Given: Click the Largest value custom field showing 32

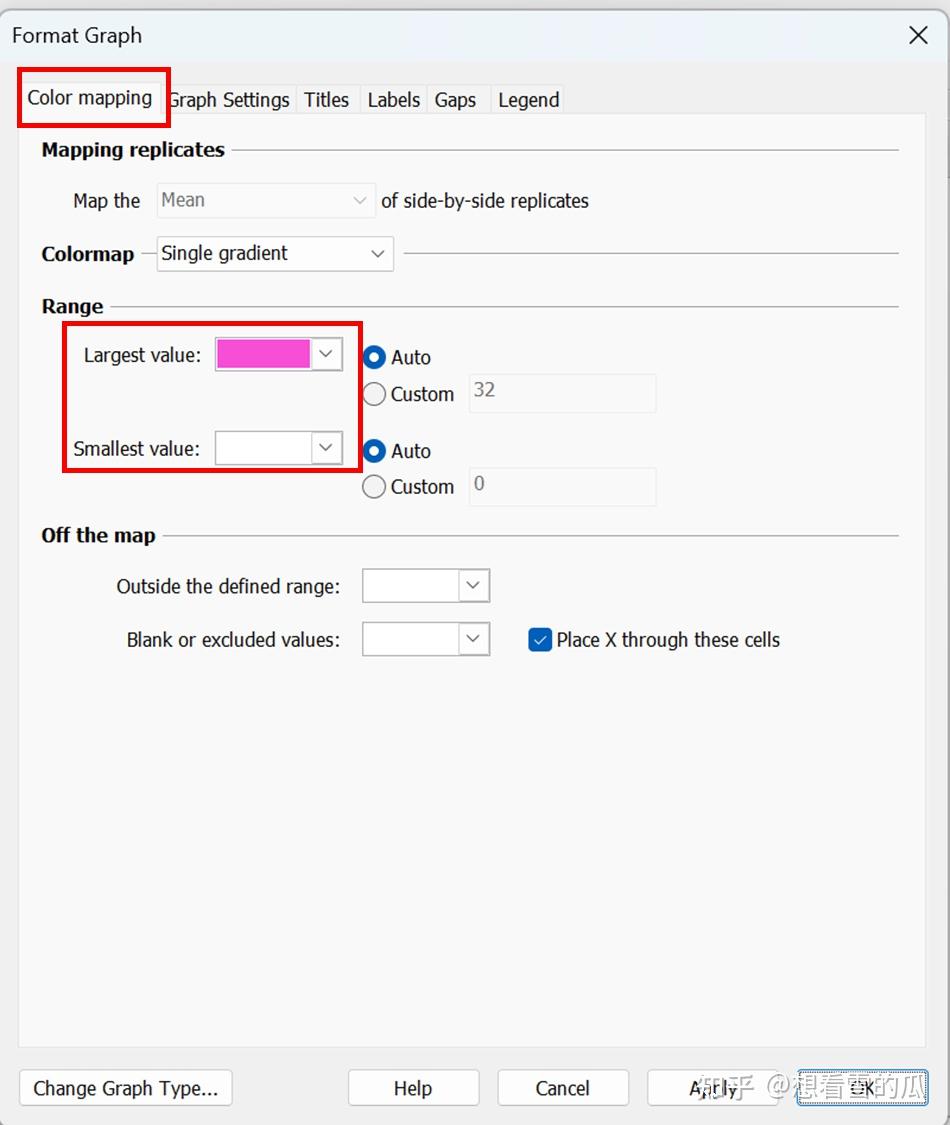Looking at the screenshot, I should click(x=563, y=392).
